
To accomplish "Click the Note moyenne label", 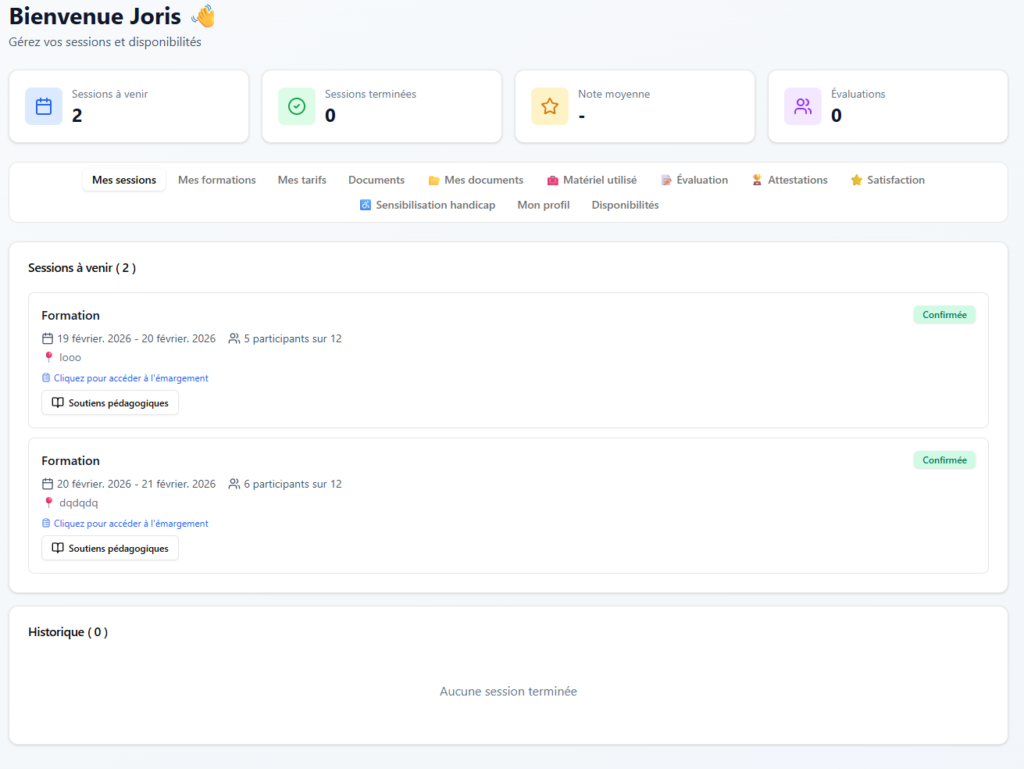I will pyautogui.click(x=614, y=94).
